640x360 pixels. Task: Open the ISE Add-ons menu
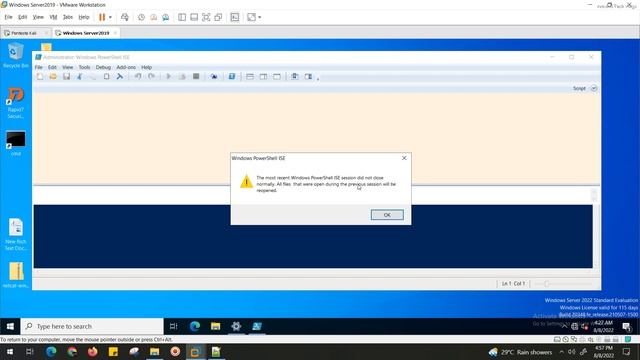pos(126,67)
